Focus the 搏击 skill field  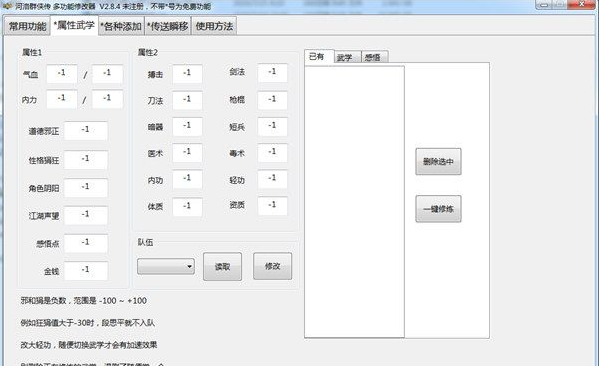pyautogui.click(x=187, y=74)
